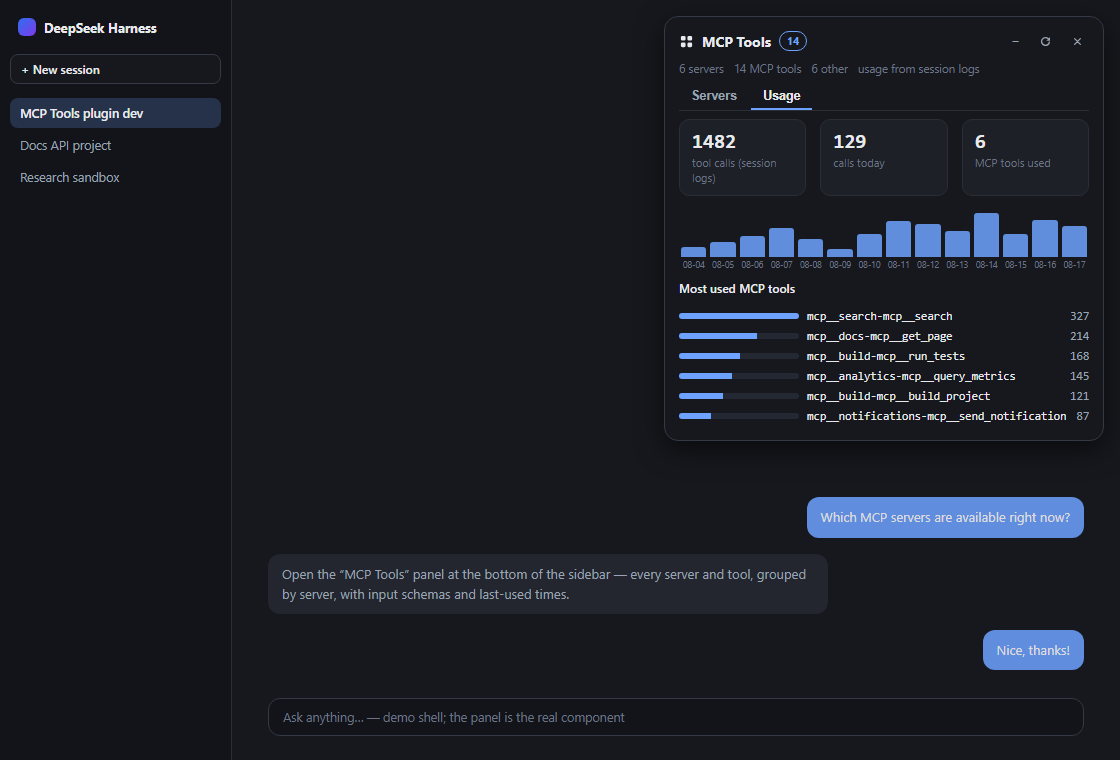Click the 08-12 bar in chart
The height and width of the screenshot is (760, 1120).
[928, 241]
